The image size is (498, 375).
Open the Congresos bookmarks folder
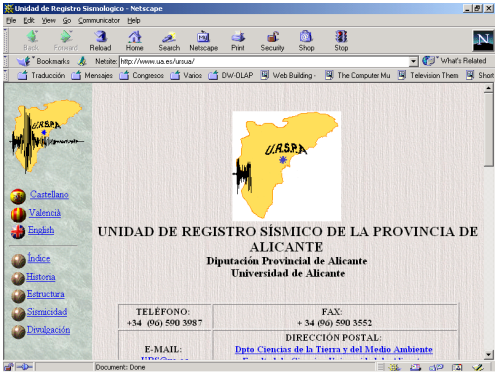pyautogui.click(x=142, y=75)
